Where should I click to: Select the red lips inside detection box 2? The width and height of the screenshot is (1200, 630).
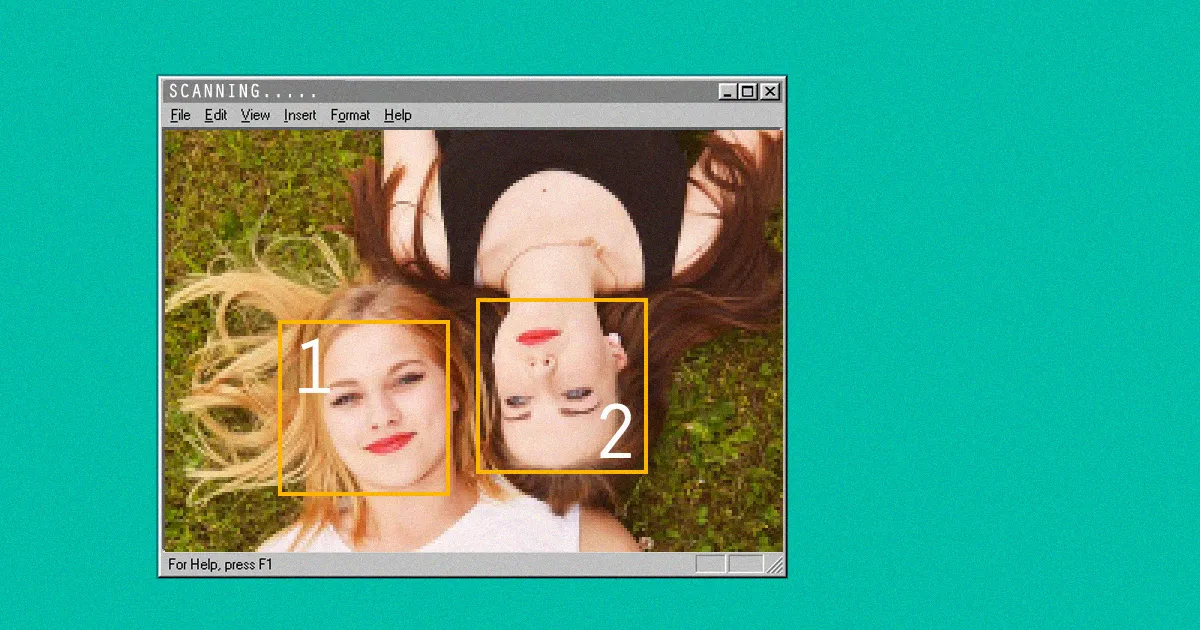click(538, 336)
